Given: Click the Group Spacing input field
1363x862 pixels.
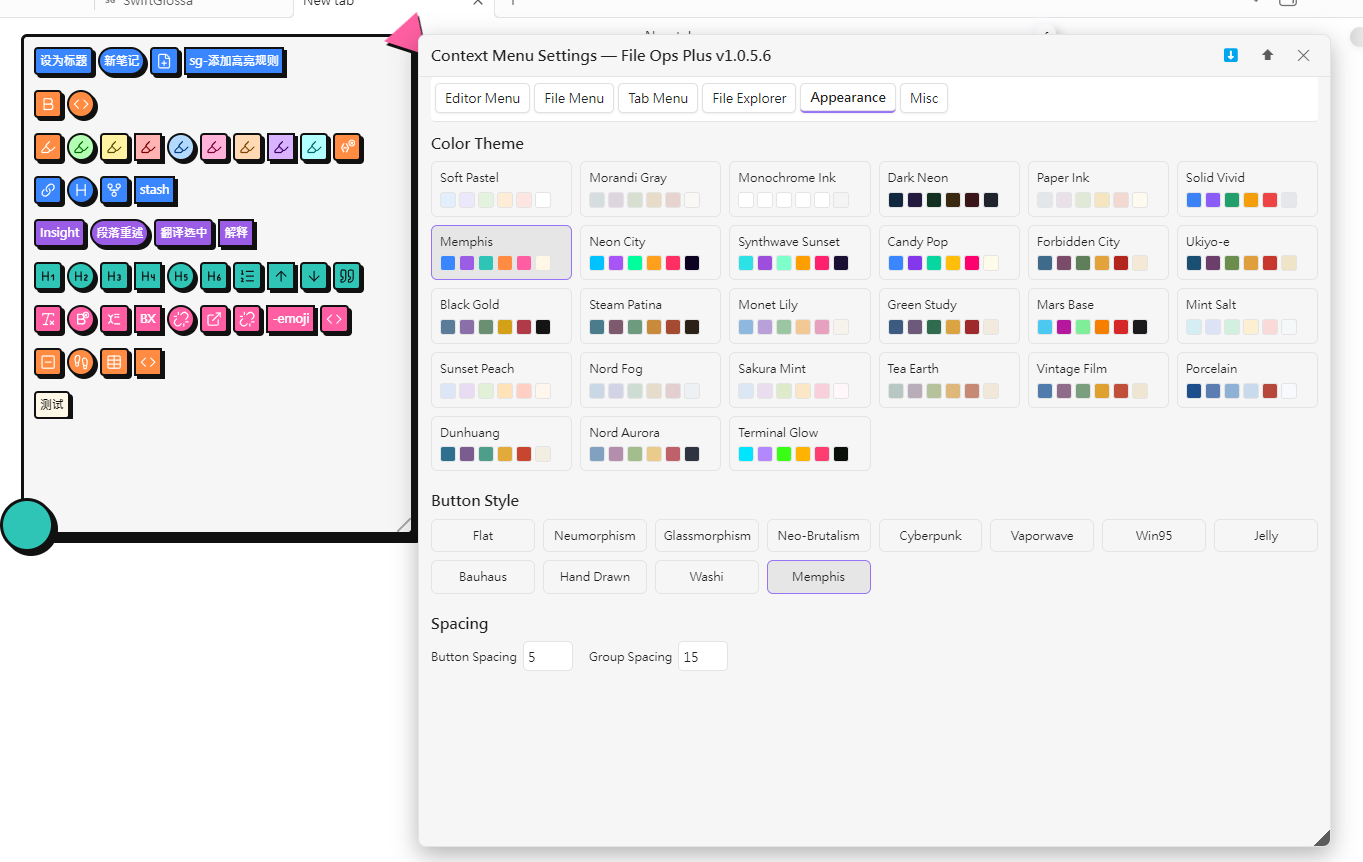Looking at the screenshot, I should [702, 657].
